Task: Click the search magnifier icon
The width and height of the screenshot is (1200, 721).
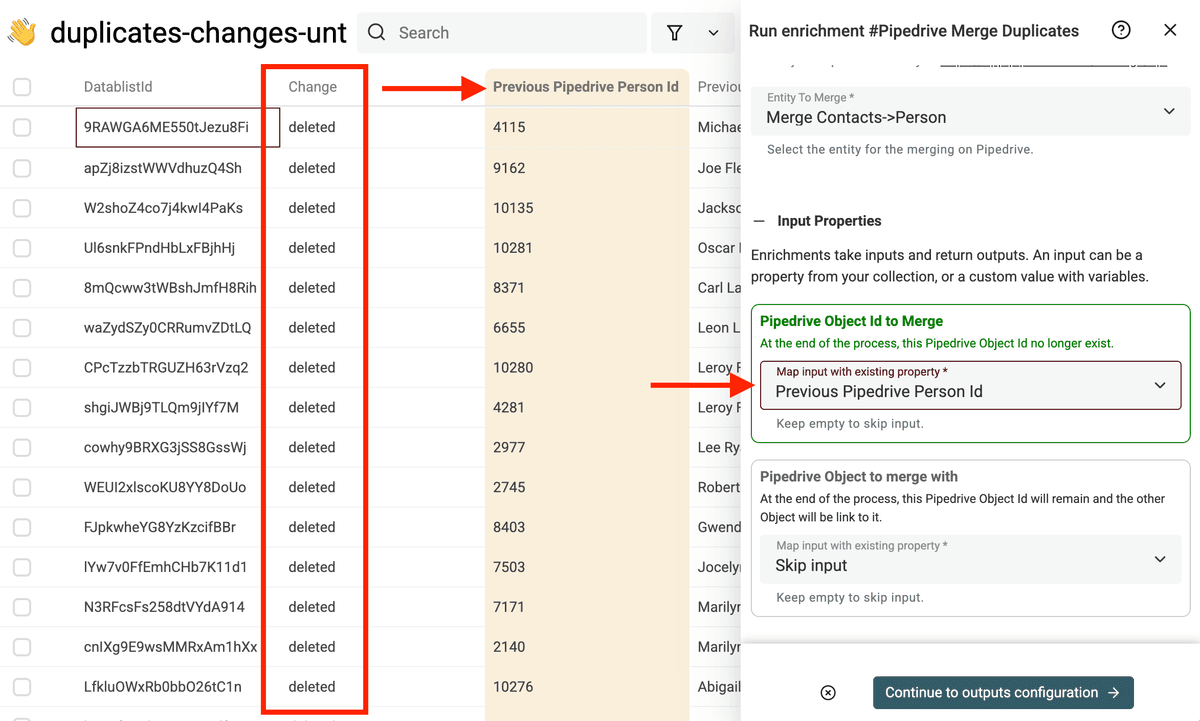Action: click(x=377, y=33)
